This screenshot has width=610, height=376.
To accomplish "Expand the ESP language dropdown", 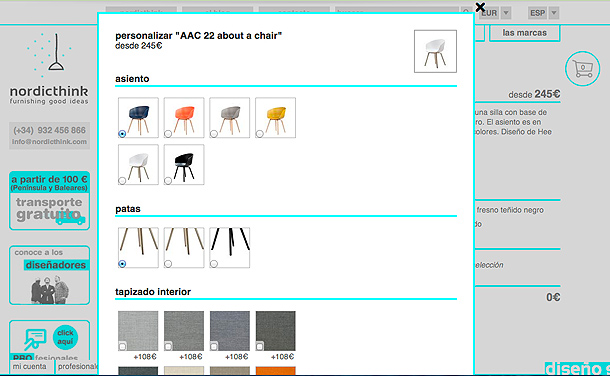I will click(554, 13).
